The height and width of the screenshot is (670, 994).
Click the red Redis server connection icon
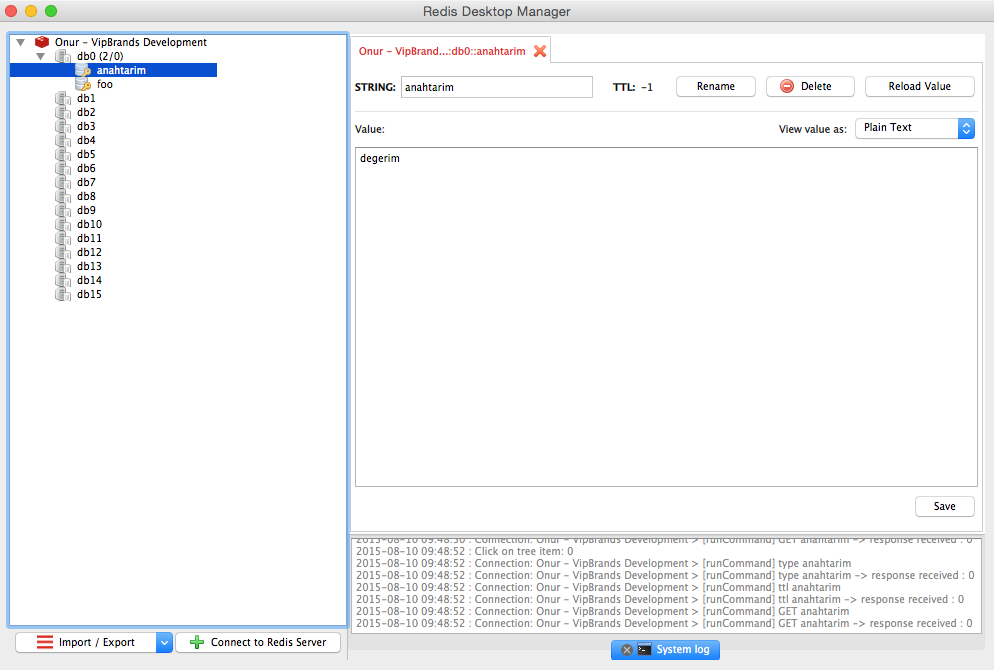(42, 42)
